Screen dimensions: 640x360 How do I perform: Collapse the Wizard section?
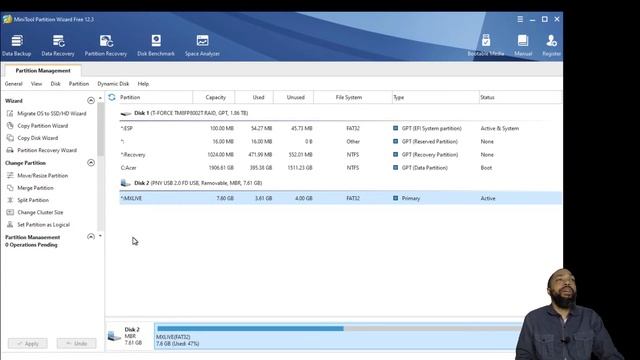pos(91,100)
